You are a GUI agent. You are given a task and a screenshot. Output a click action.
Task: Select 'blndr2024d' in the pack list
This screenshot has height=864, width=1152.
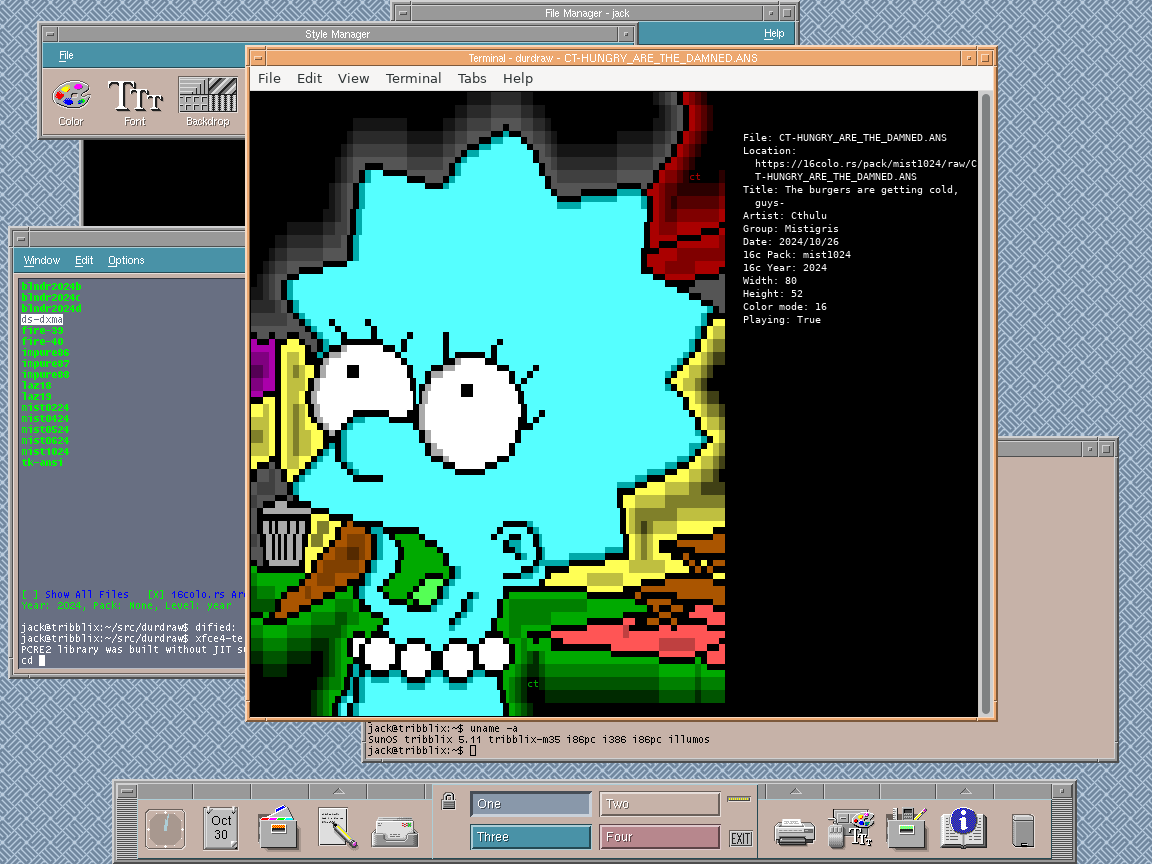click(51, 309)
